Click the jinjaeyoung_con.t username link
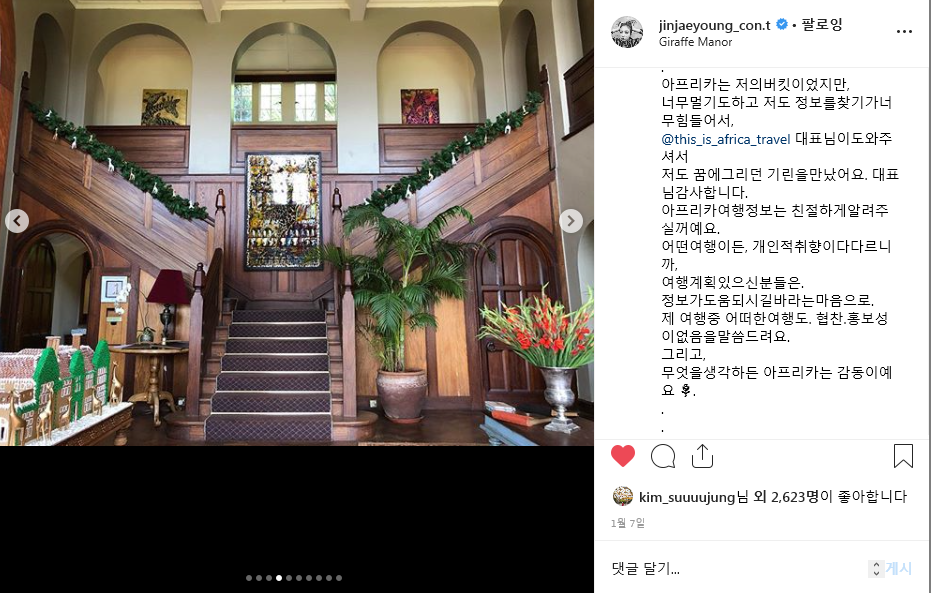 (x=714, y=25)
